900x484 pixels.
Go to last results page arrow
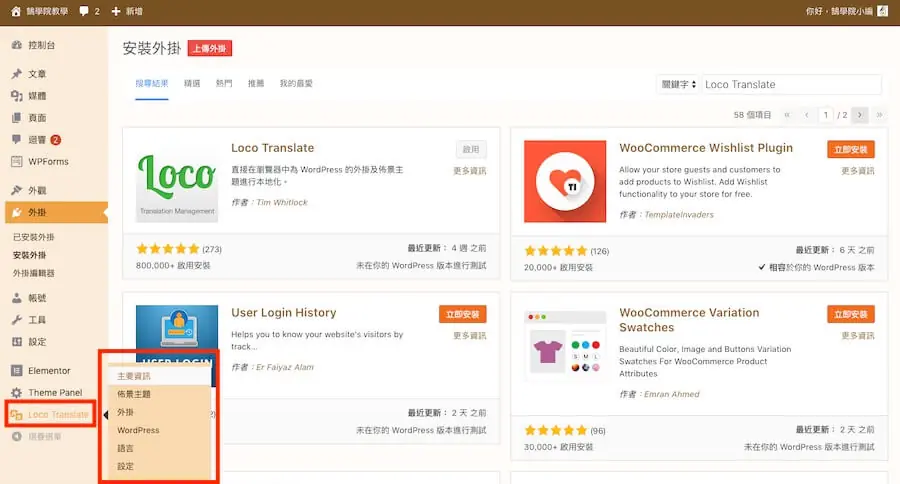pos(879,115)
